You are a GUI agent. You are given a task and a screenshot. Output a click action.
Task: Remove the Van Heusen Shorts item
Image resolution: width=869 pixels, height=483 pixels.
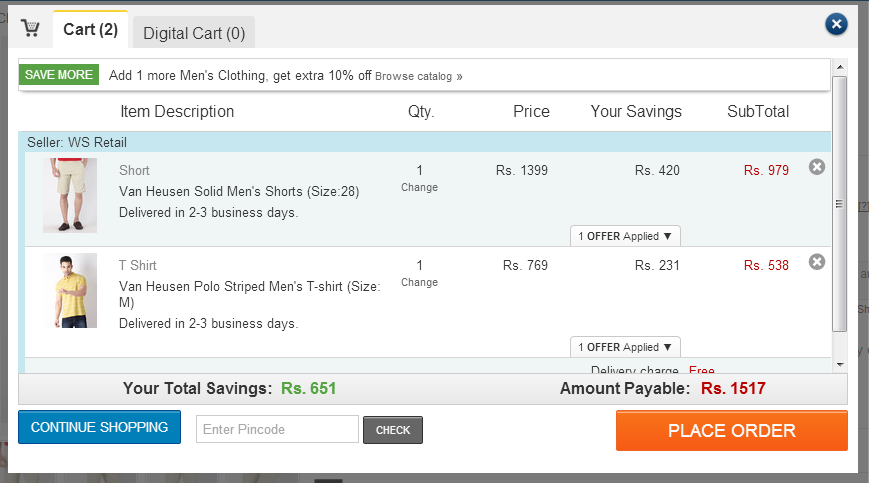pyautogui.click(x=816, y=167)
